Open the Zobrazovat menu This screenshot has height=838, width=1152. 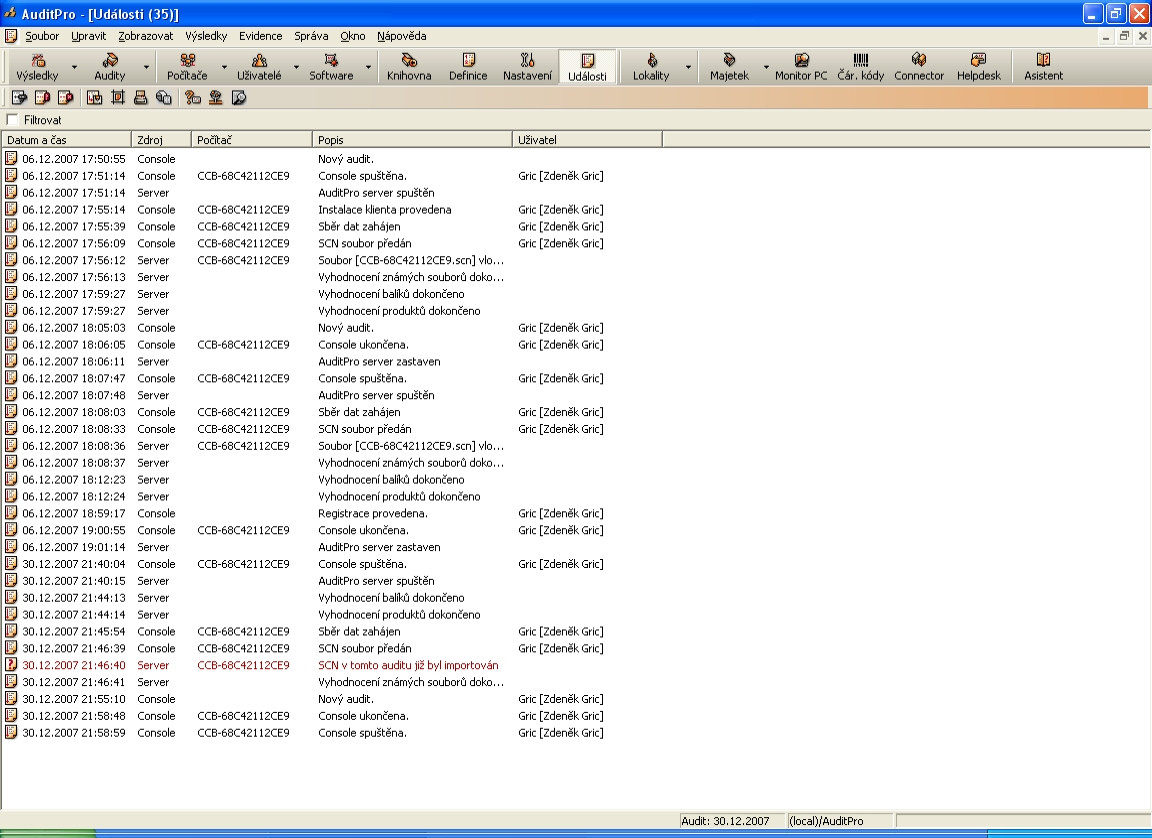pos(145,36)
